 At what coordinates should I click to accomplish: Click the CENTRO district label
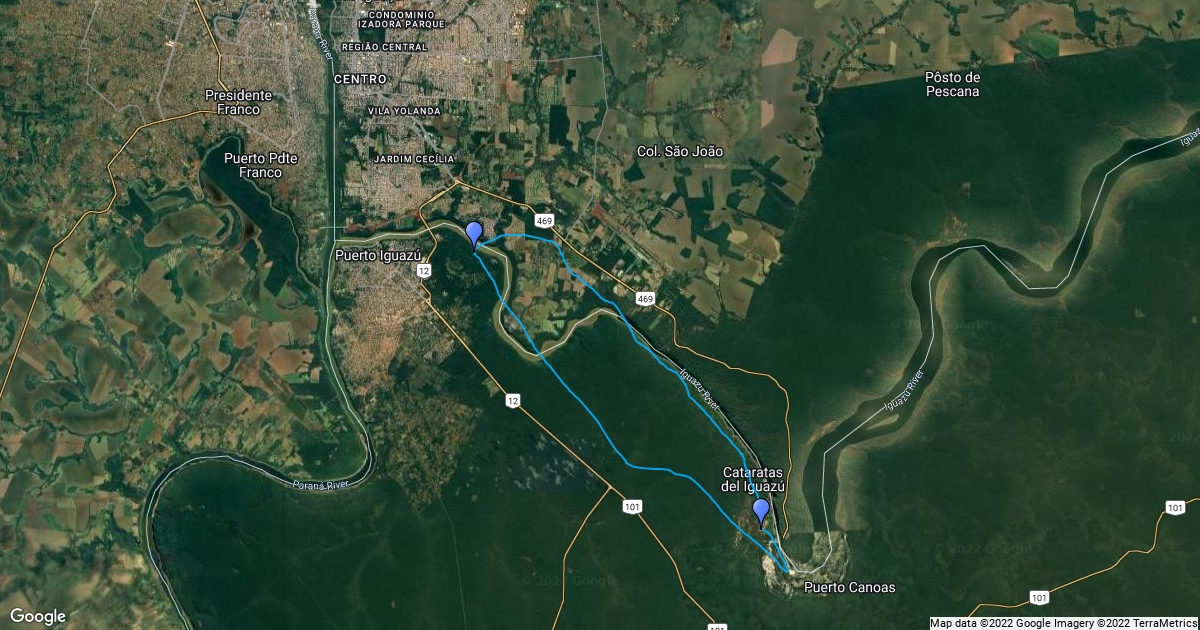(360, 78)
